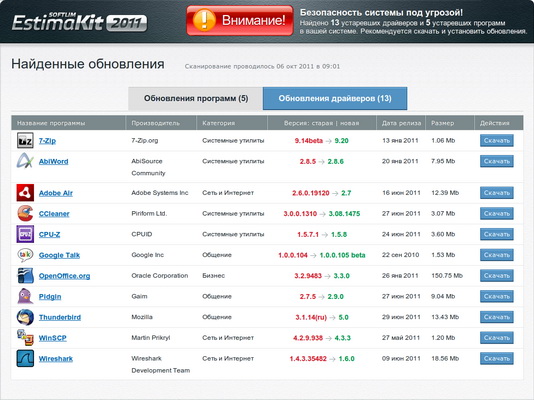Open the Wireshark name link
534x400 pixels.
(56, 358)
